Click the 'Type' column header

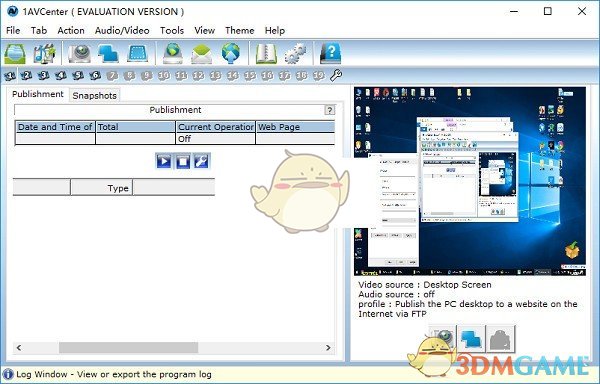(x=101, y=188)
